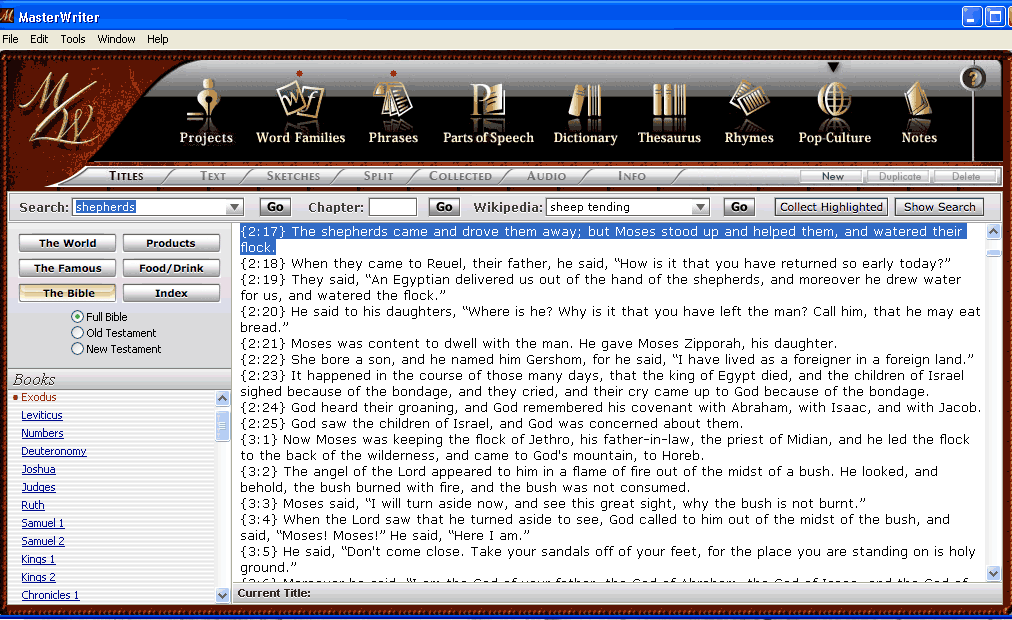The image size is (1012, 620).
Task: Select the New Testament radio option
Action: point(77,349)
